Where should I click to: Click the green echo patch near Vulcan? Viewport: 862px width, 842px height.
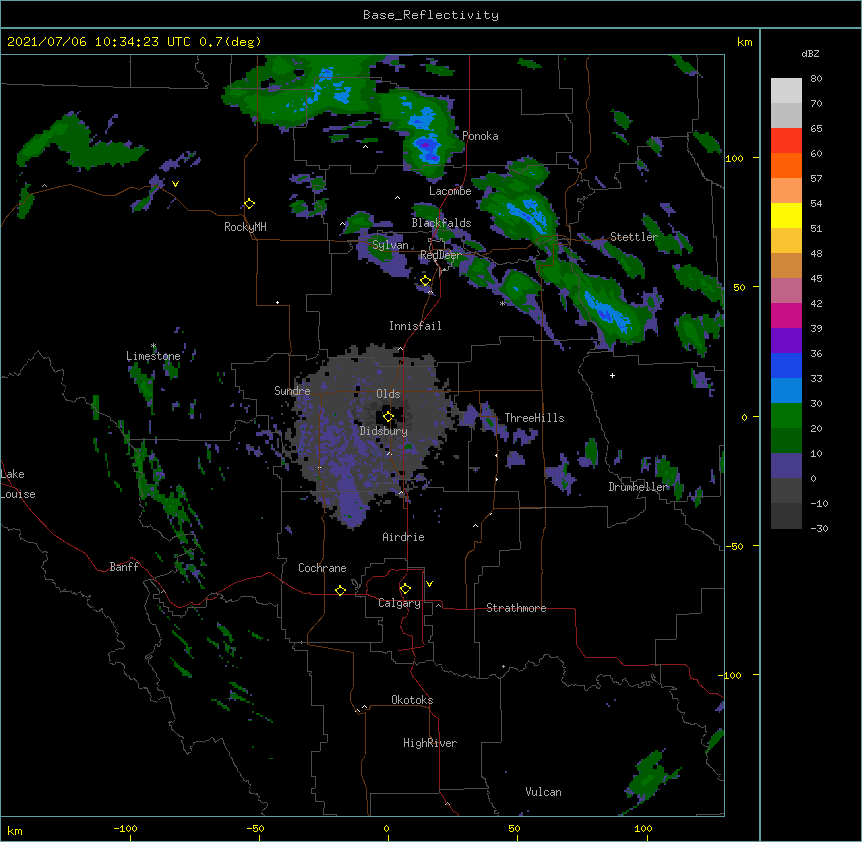point(651,776)
